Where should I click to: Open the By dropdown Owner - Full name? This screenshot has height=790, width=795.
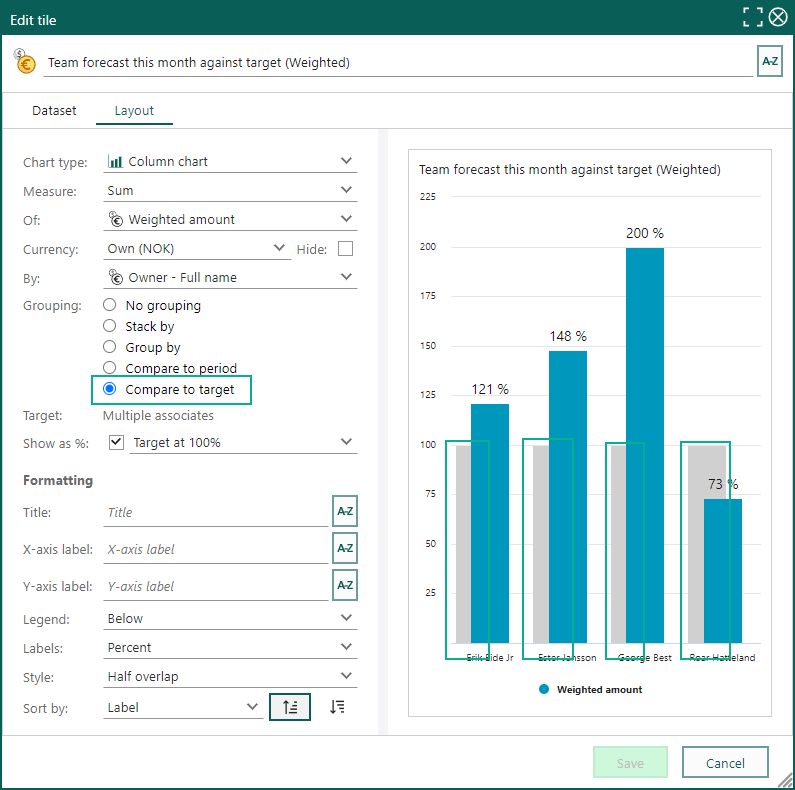[230, 277]
